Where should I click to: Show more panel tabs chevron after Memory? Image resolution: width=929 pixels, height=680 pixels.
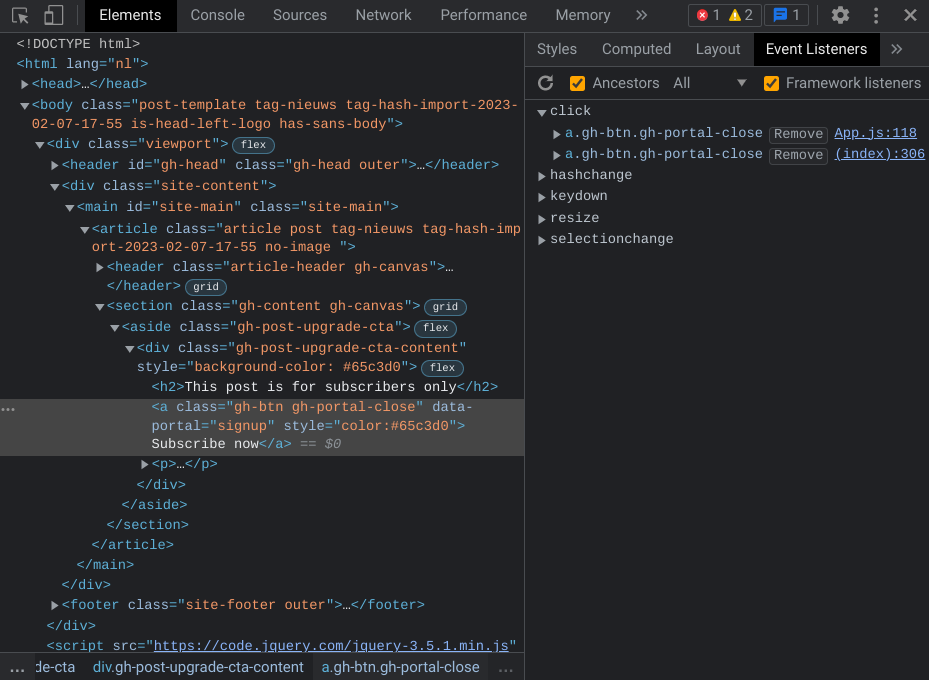642,15
